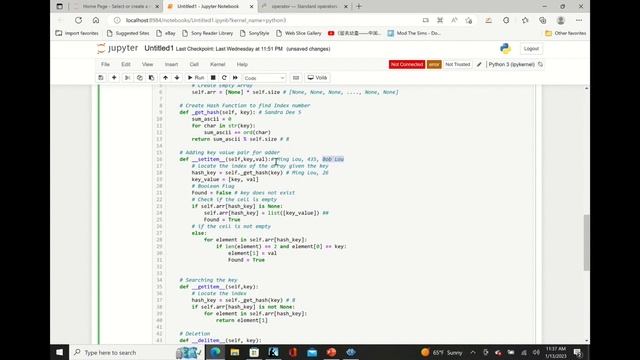The image size is (640, 360).
Task: Save the notebook with the save icon
Action: click(x=101, y=78)
